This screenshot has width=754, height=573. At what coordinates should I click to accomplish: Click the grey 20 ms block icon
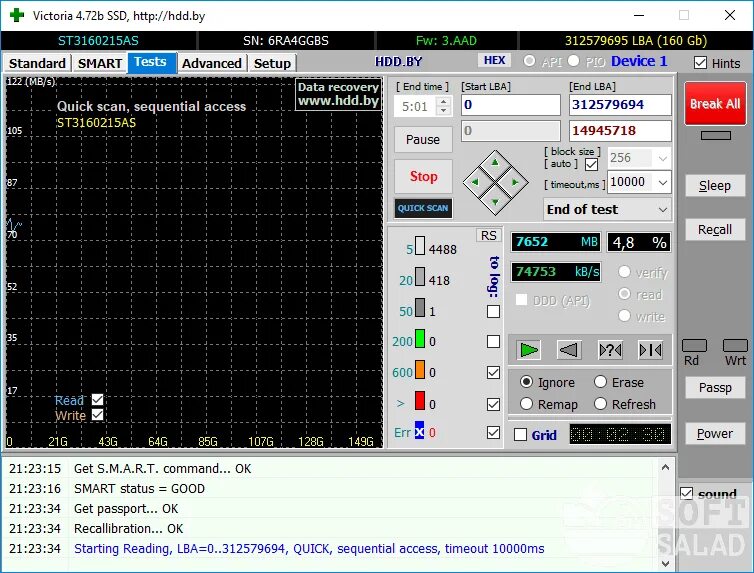420,277
